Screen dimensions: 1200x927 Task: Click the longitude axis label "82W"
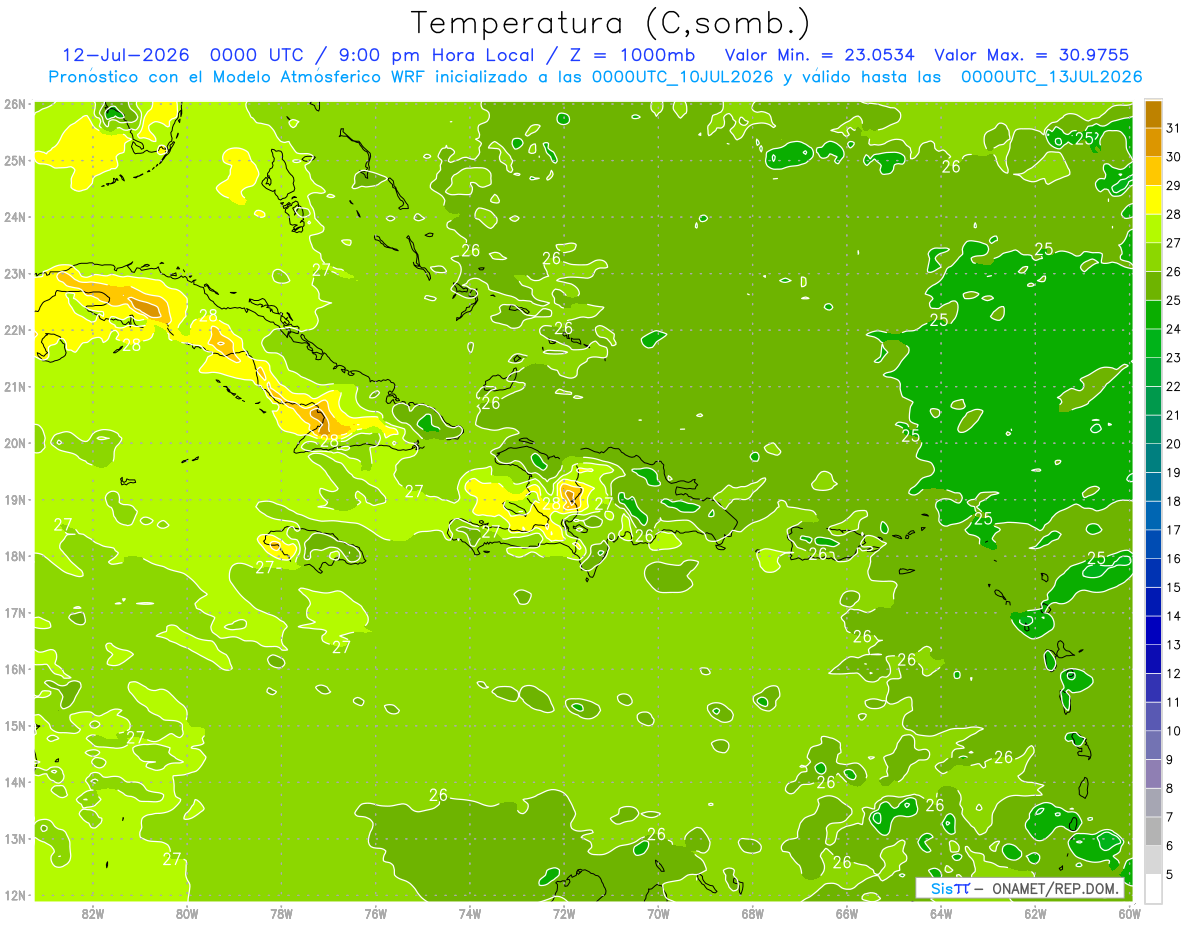point(93,913)
